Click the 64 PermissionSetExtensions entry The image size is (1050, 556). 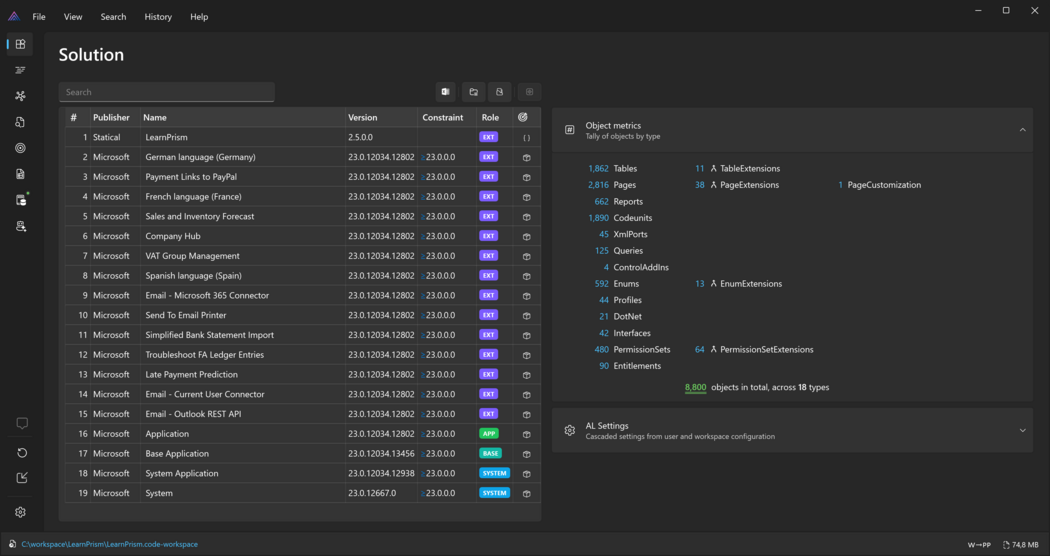[754, 350]
